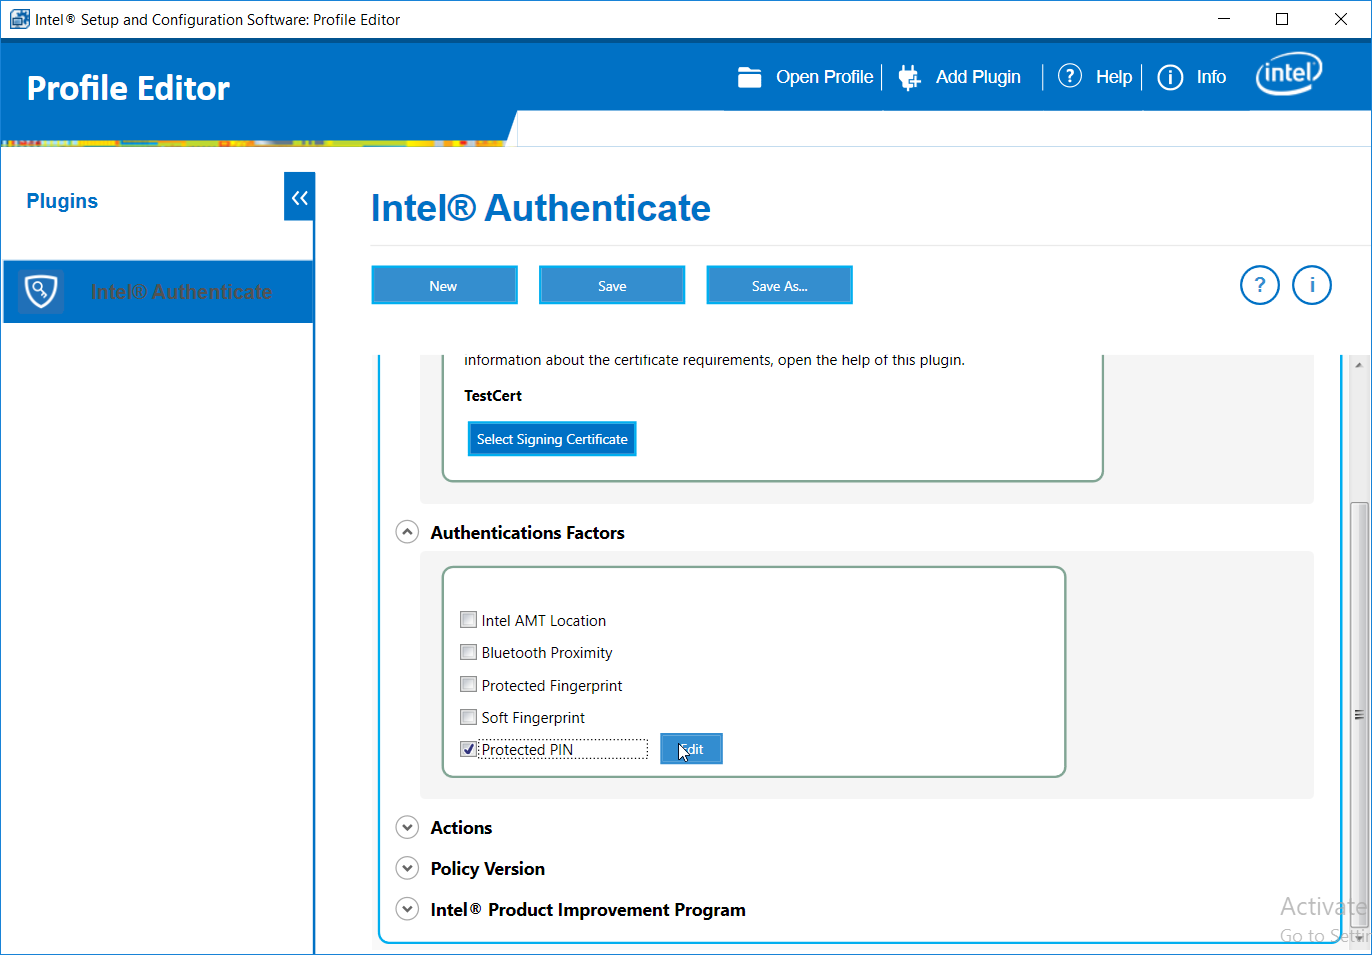Click Select Signing Certificate button
This screenshot has width=1372, height=955.
(552, 439)
